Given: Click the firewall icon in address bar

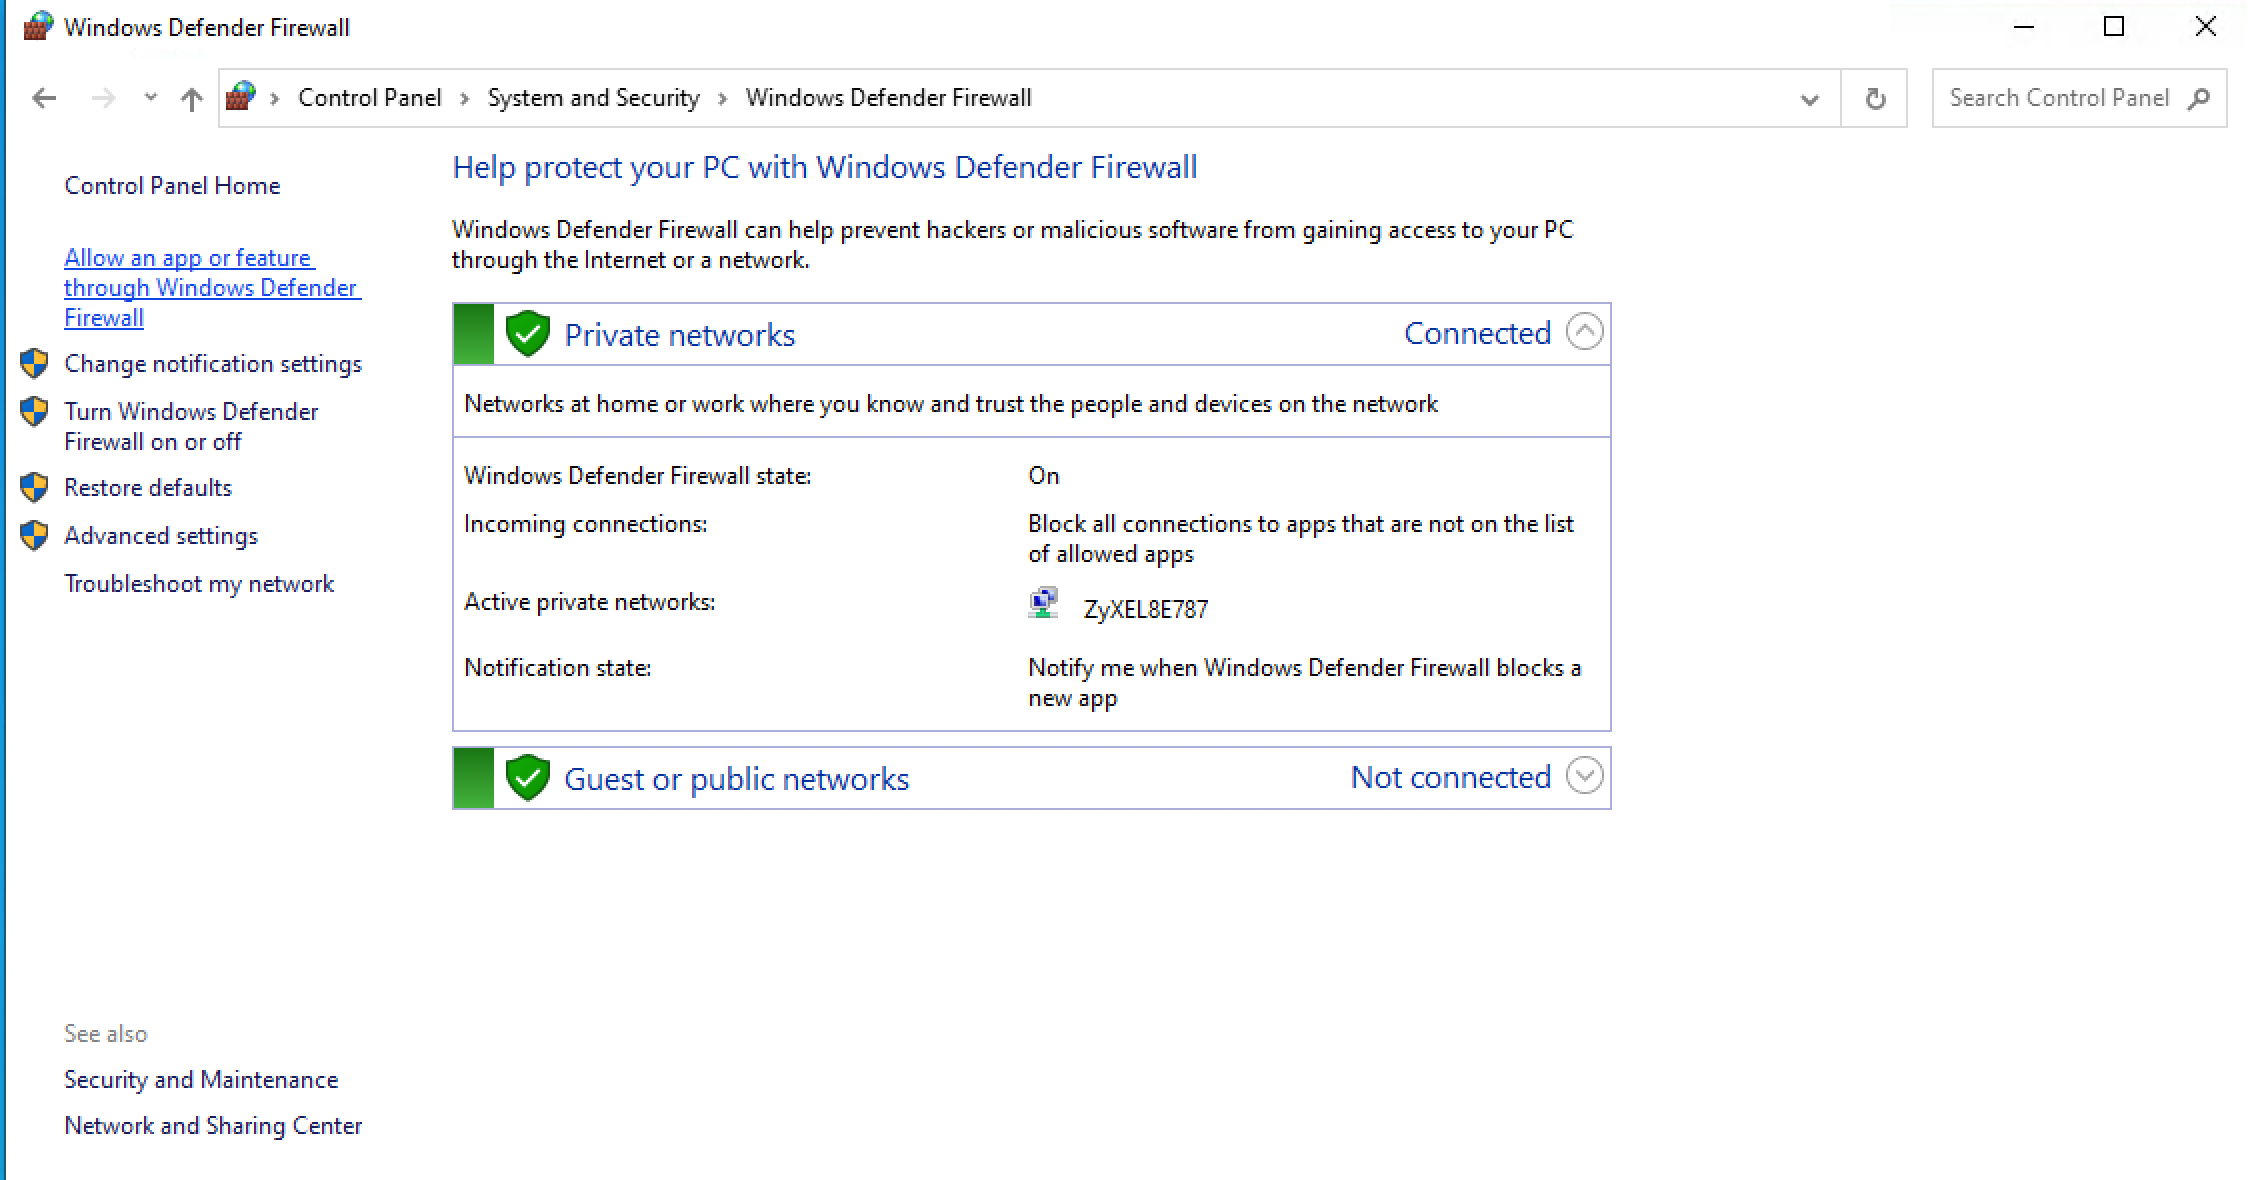Looking at the screenshot, I should (x=240, y=97).
